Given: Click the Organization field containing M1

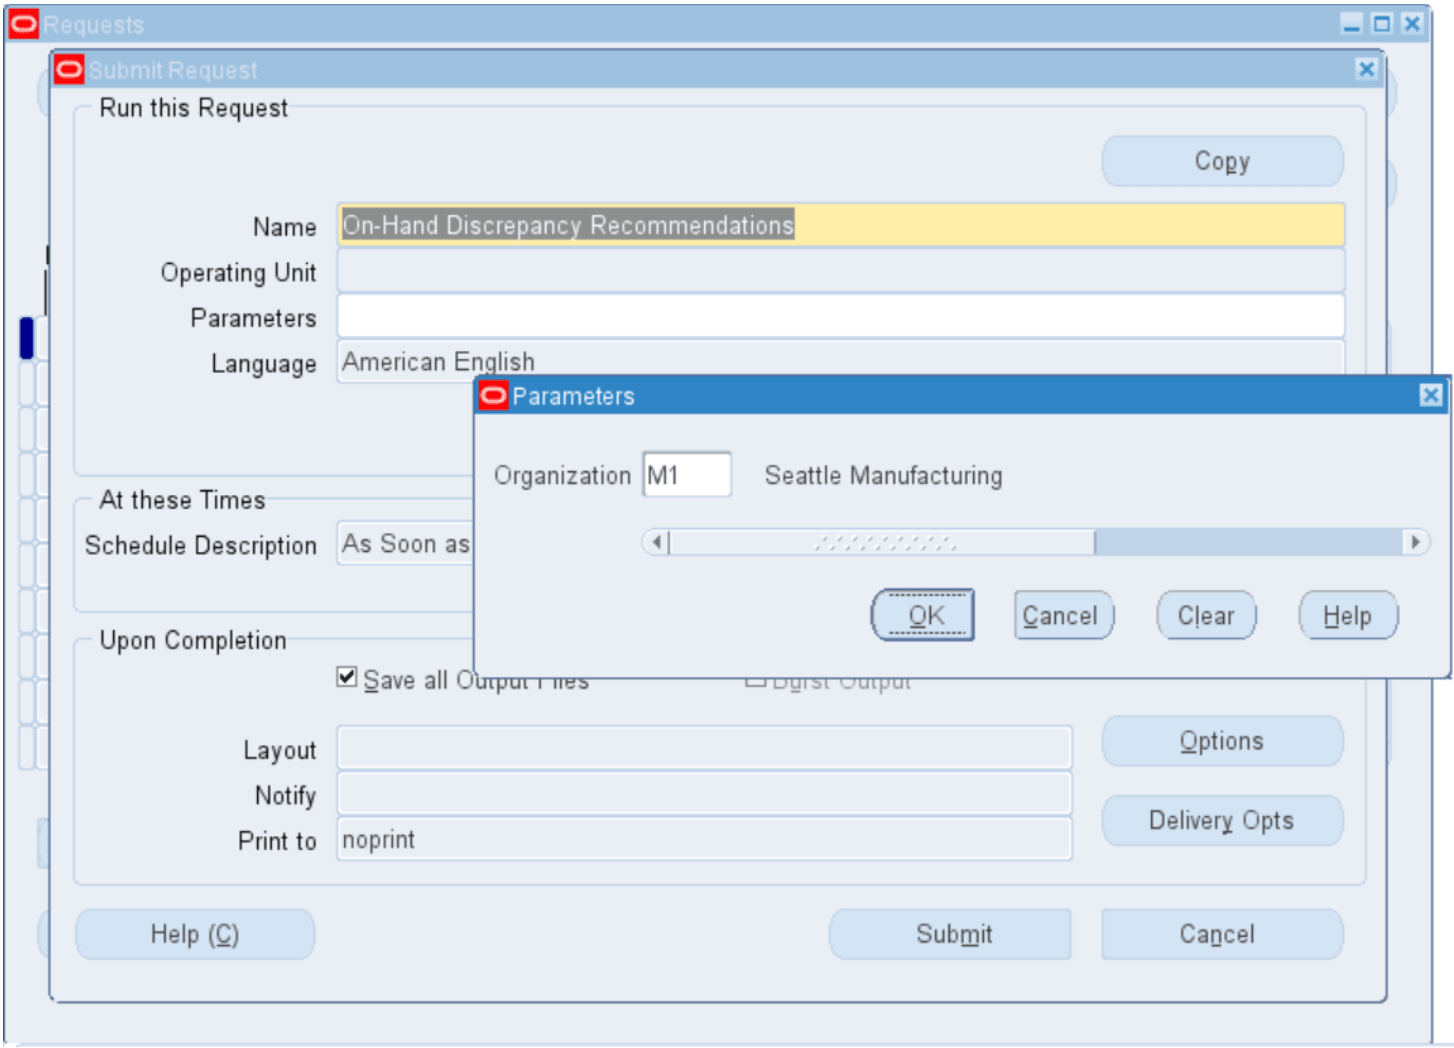Looking at the screenshot, I should [x=687, y=474].
